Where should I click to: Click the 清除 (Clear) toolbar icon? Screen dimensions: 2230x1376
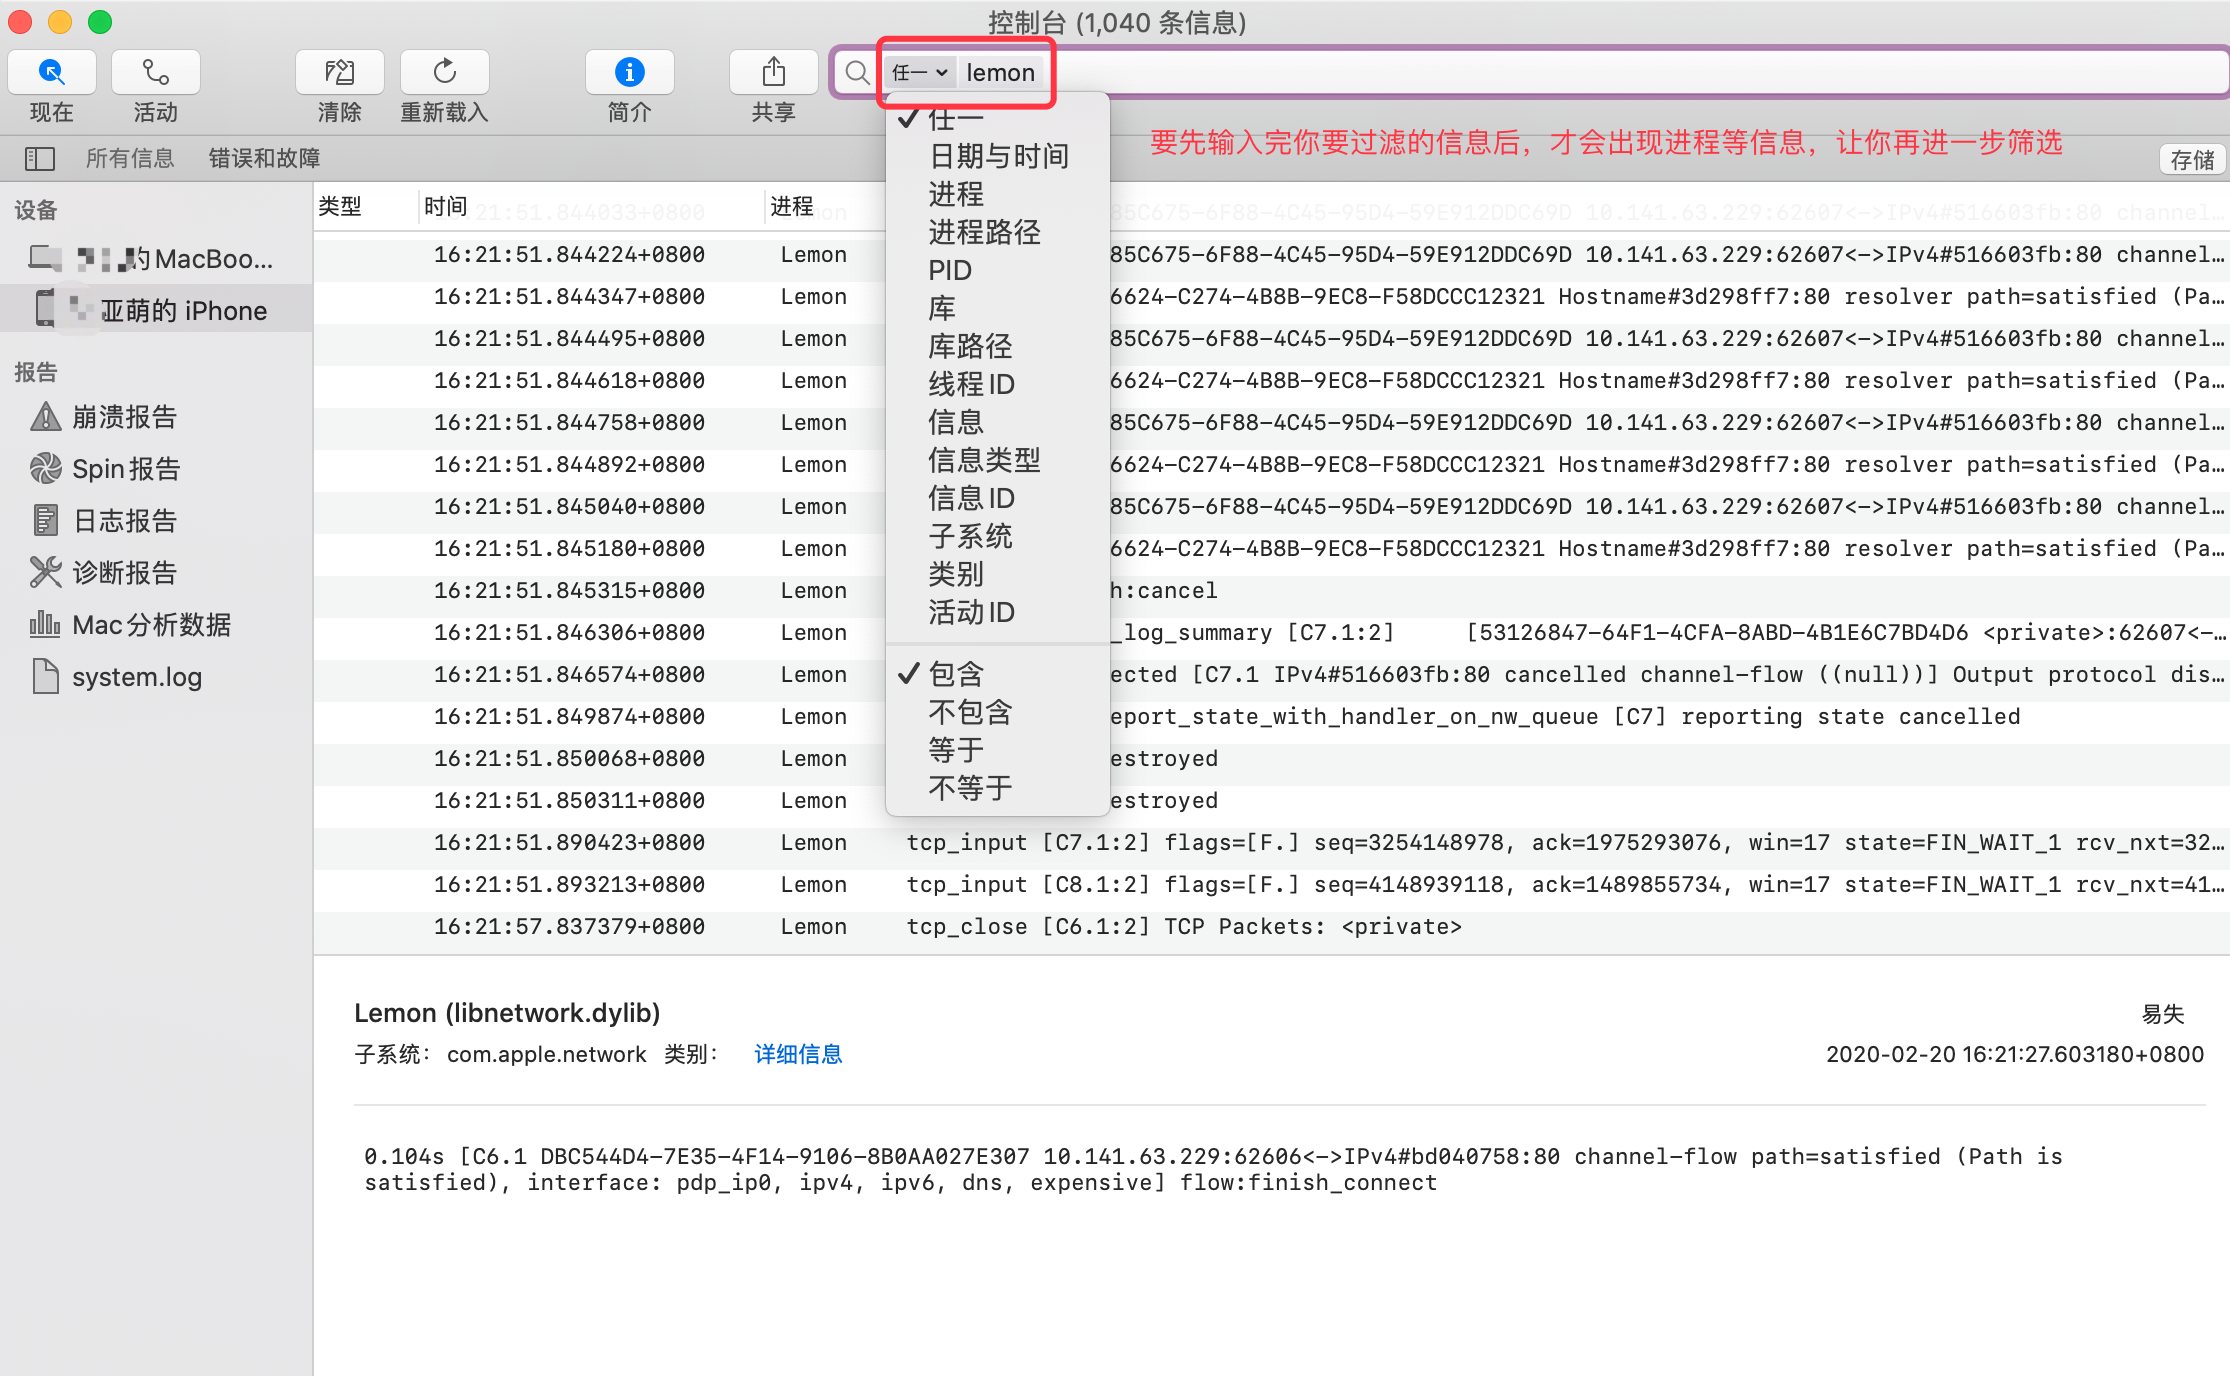pyautogui.click(x=340, y=73)
